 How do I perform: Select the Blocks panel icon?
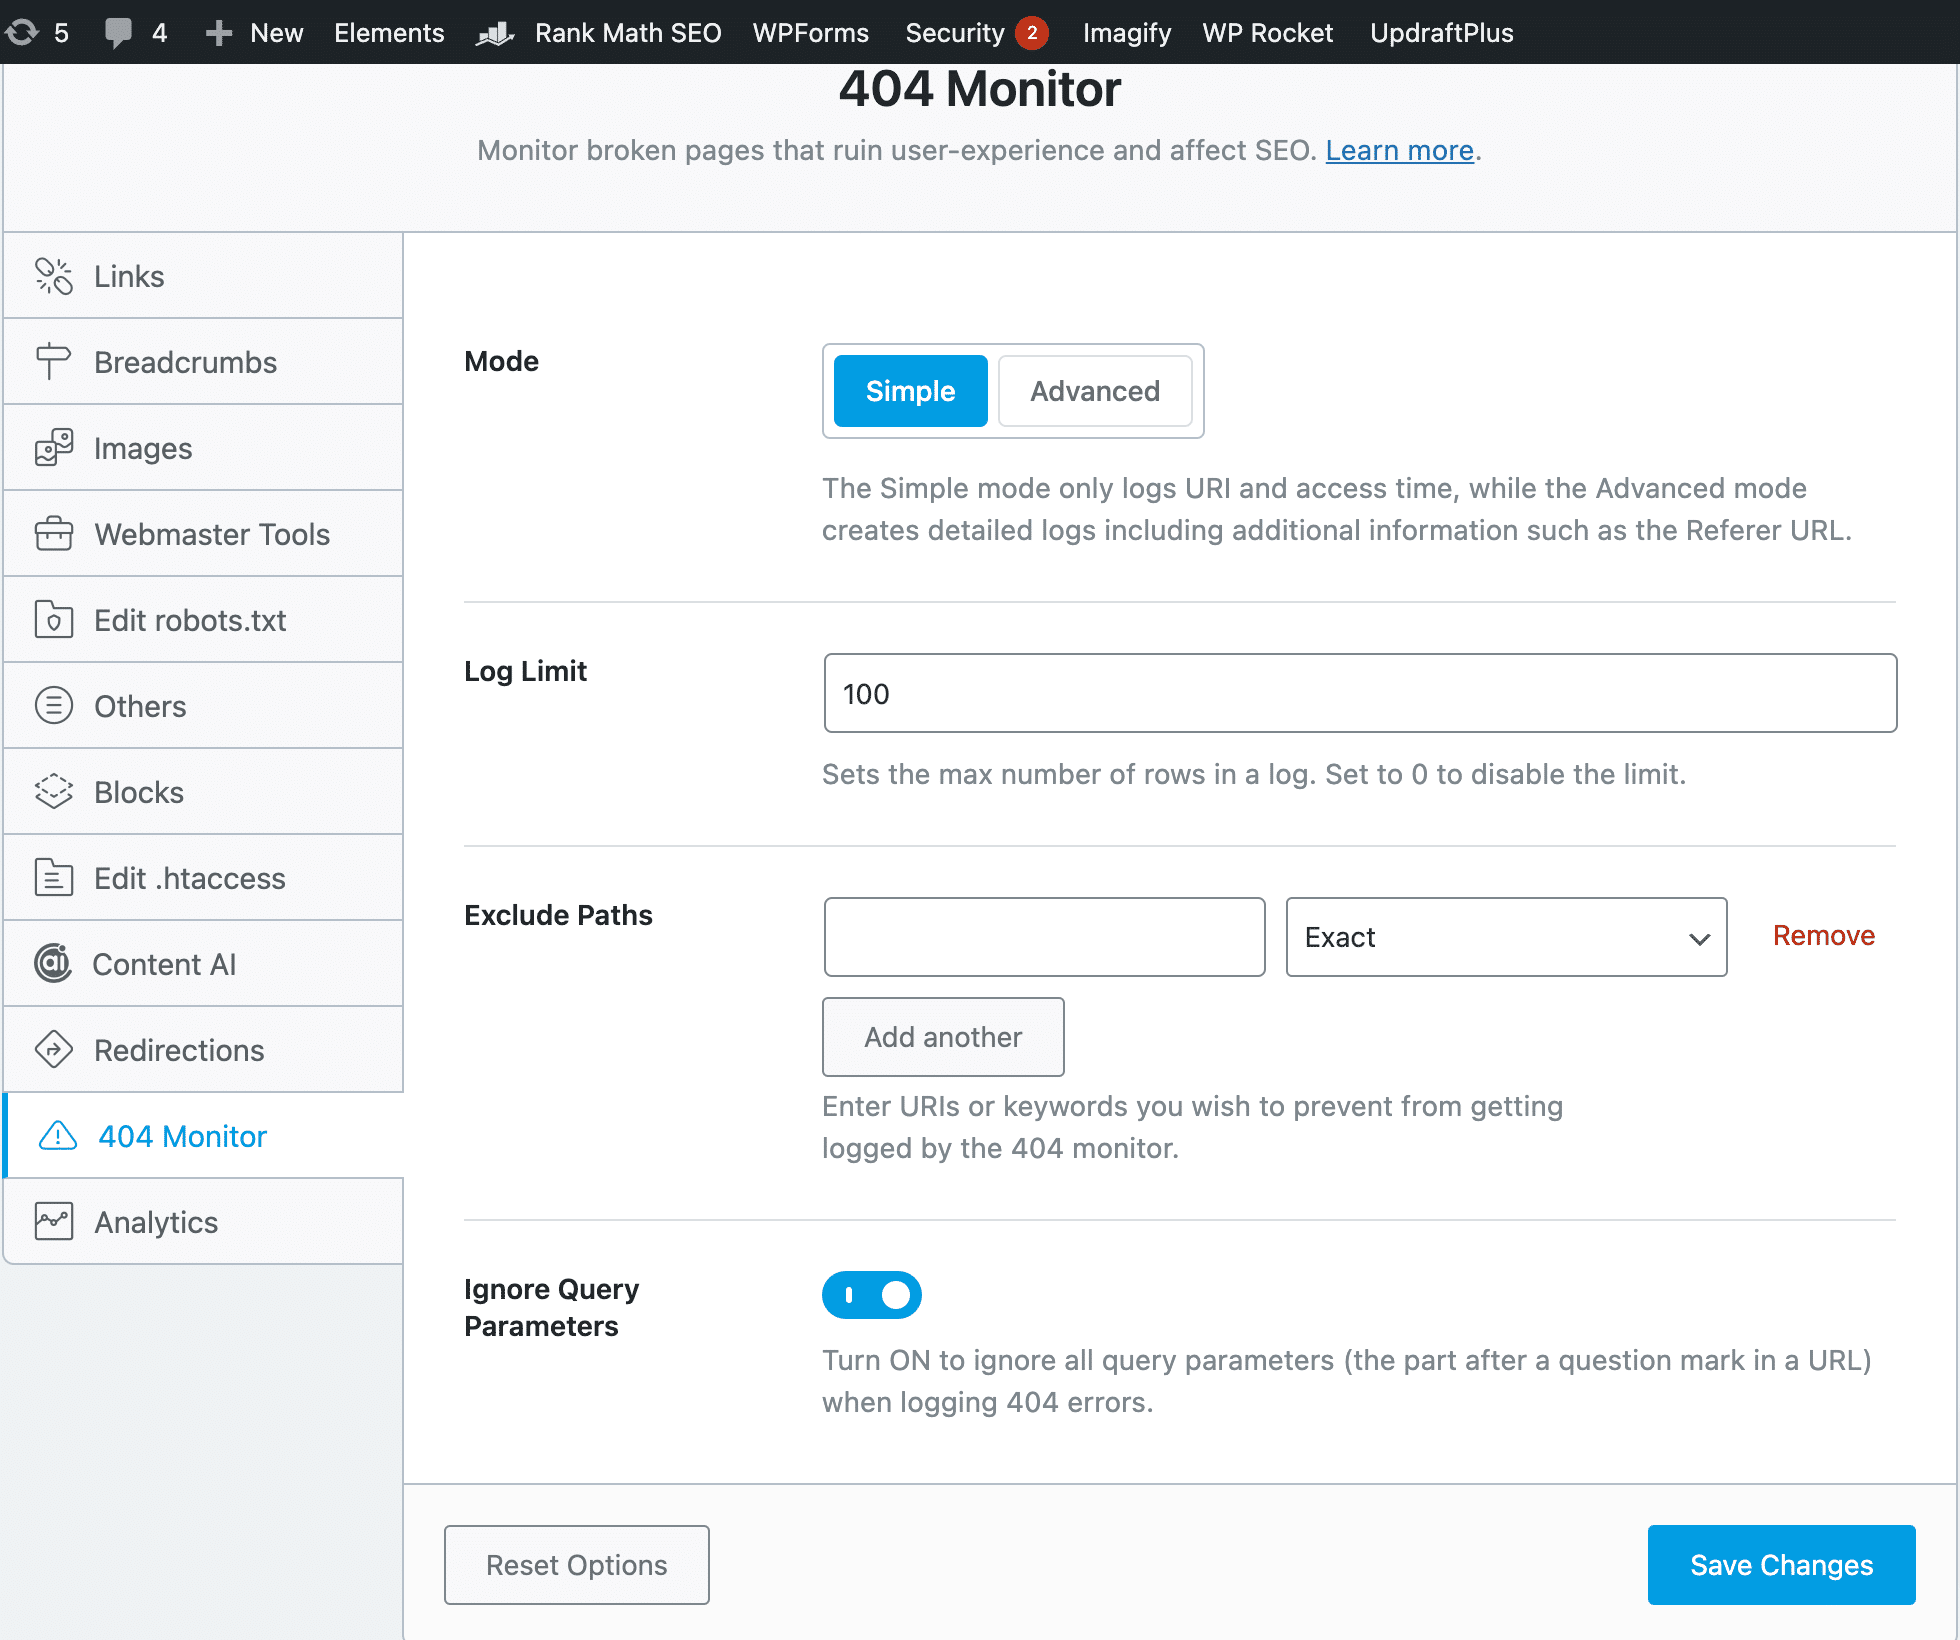[53, 791]
